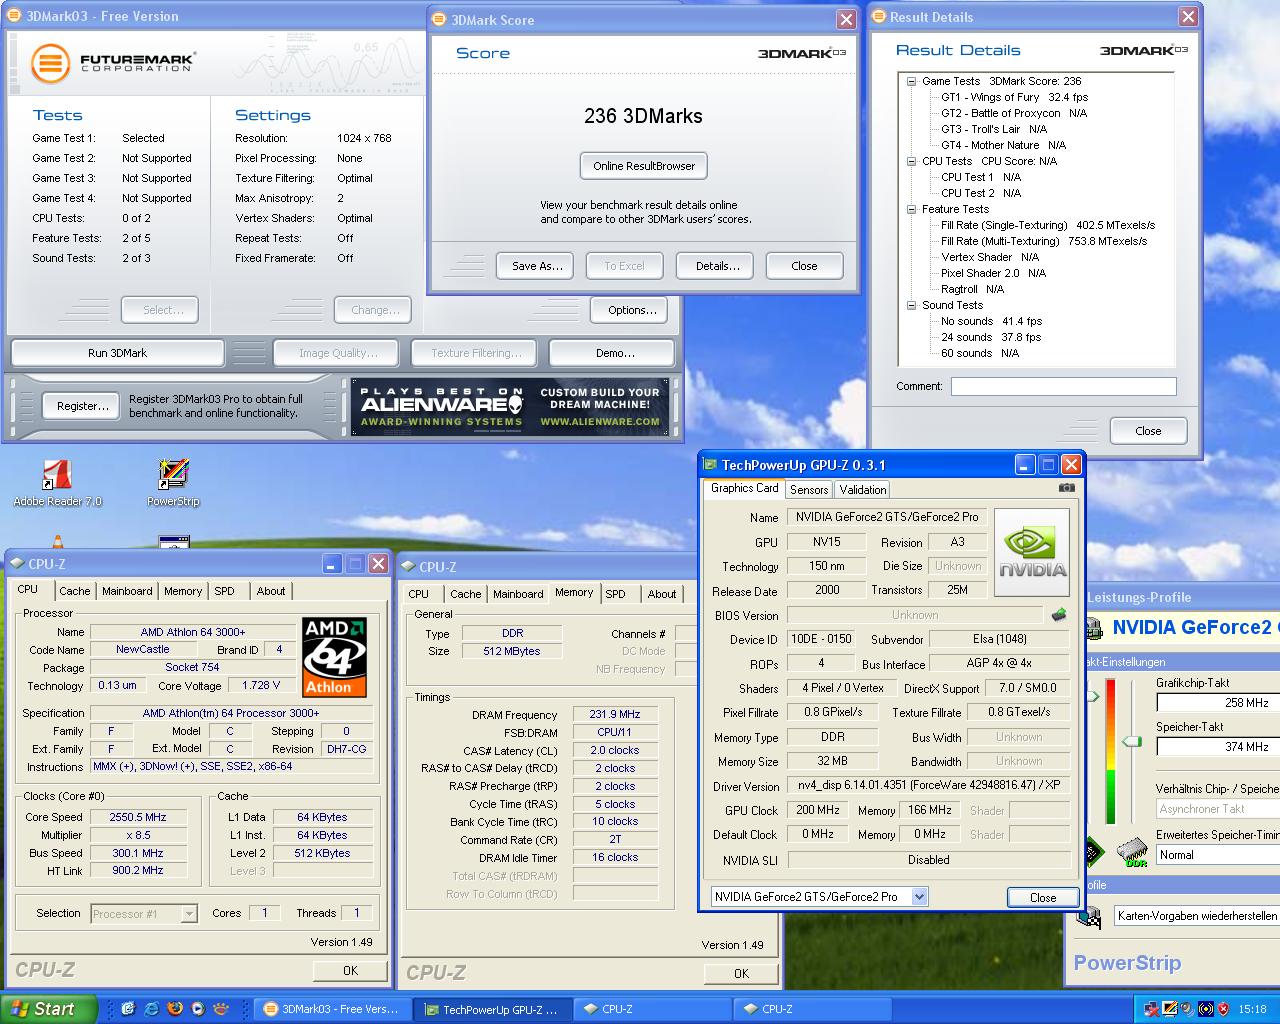Click the Start button on the taskbar

click(49, 1009)
